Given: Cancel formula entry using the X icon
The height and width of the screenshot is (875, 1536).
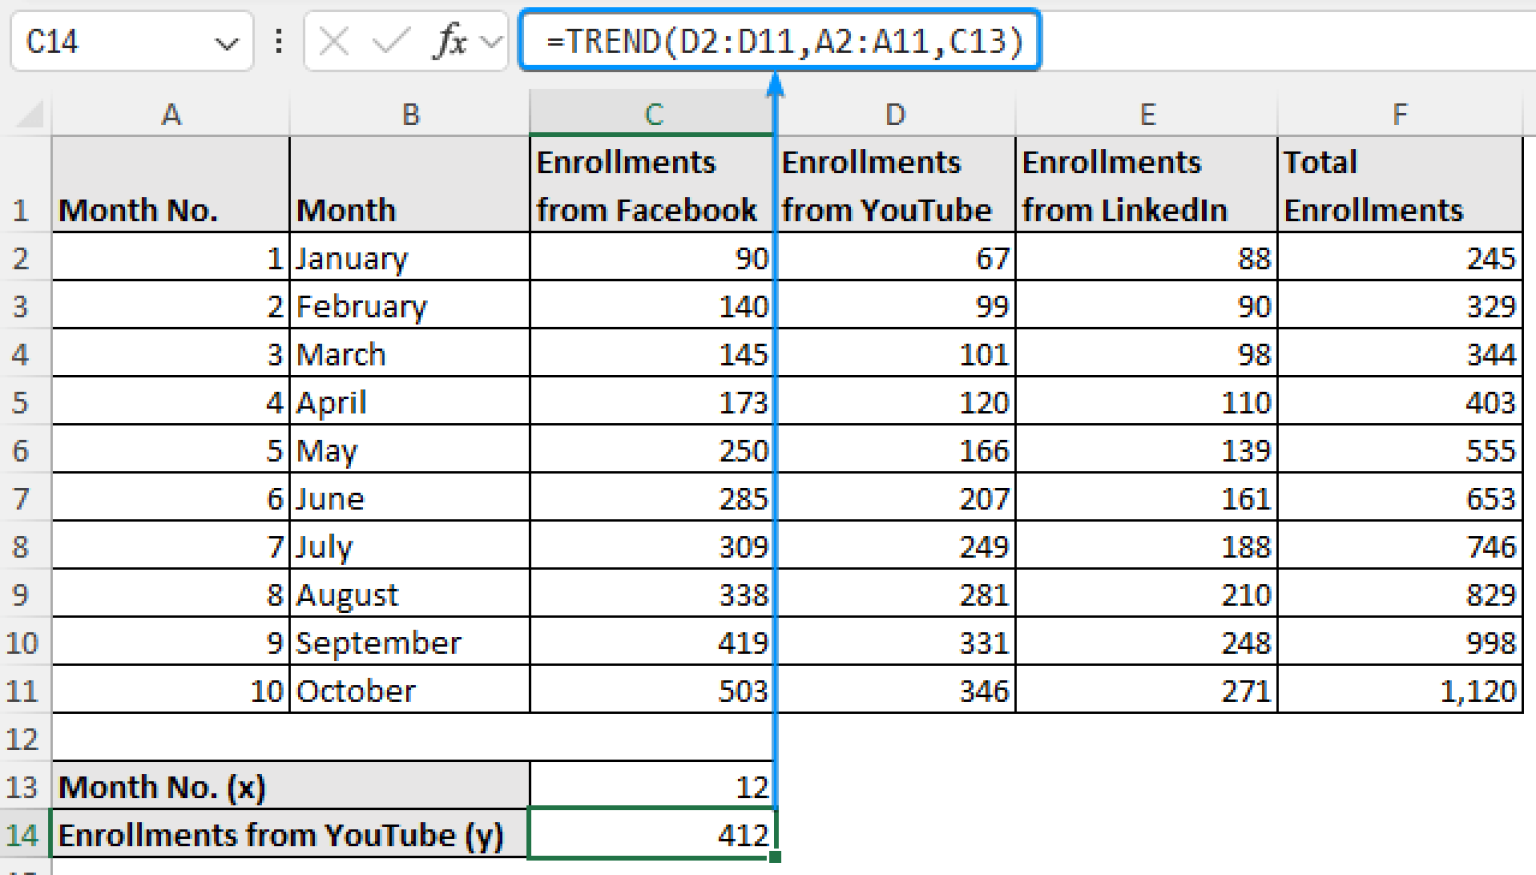Looking at the screenshot, I should (x=335, y=40).
